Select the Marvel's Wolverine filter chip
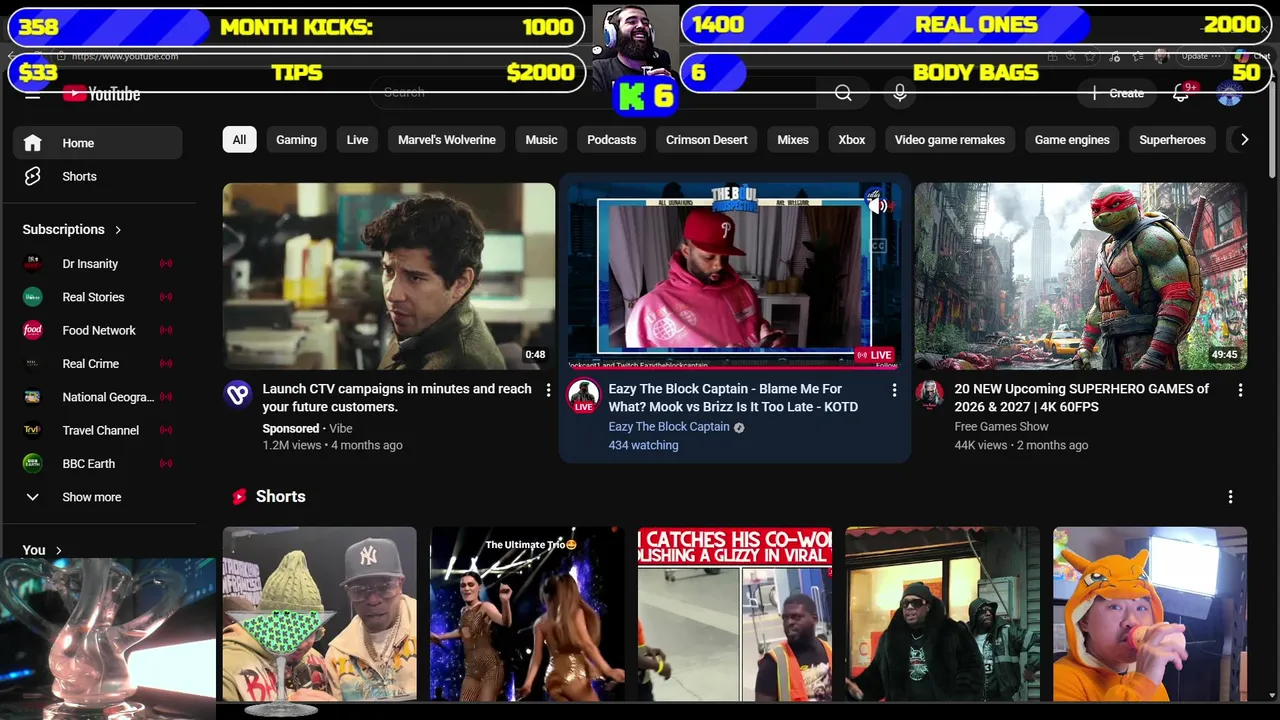This screenshot has height=720, width=1280. 447,140
